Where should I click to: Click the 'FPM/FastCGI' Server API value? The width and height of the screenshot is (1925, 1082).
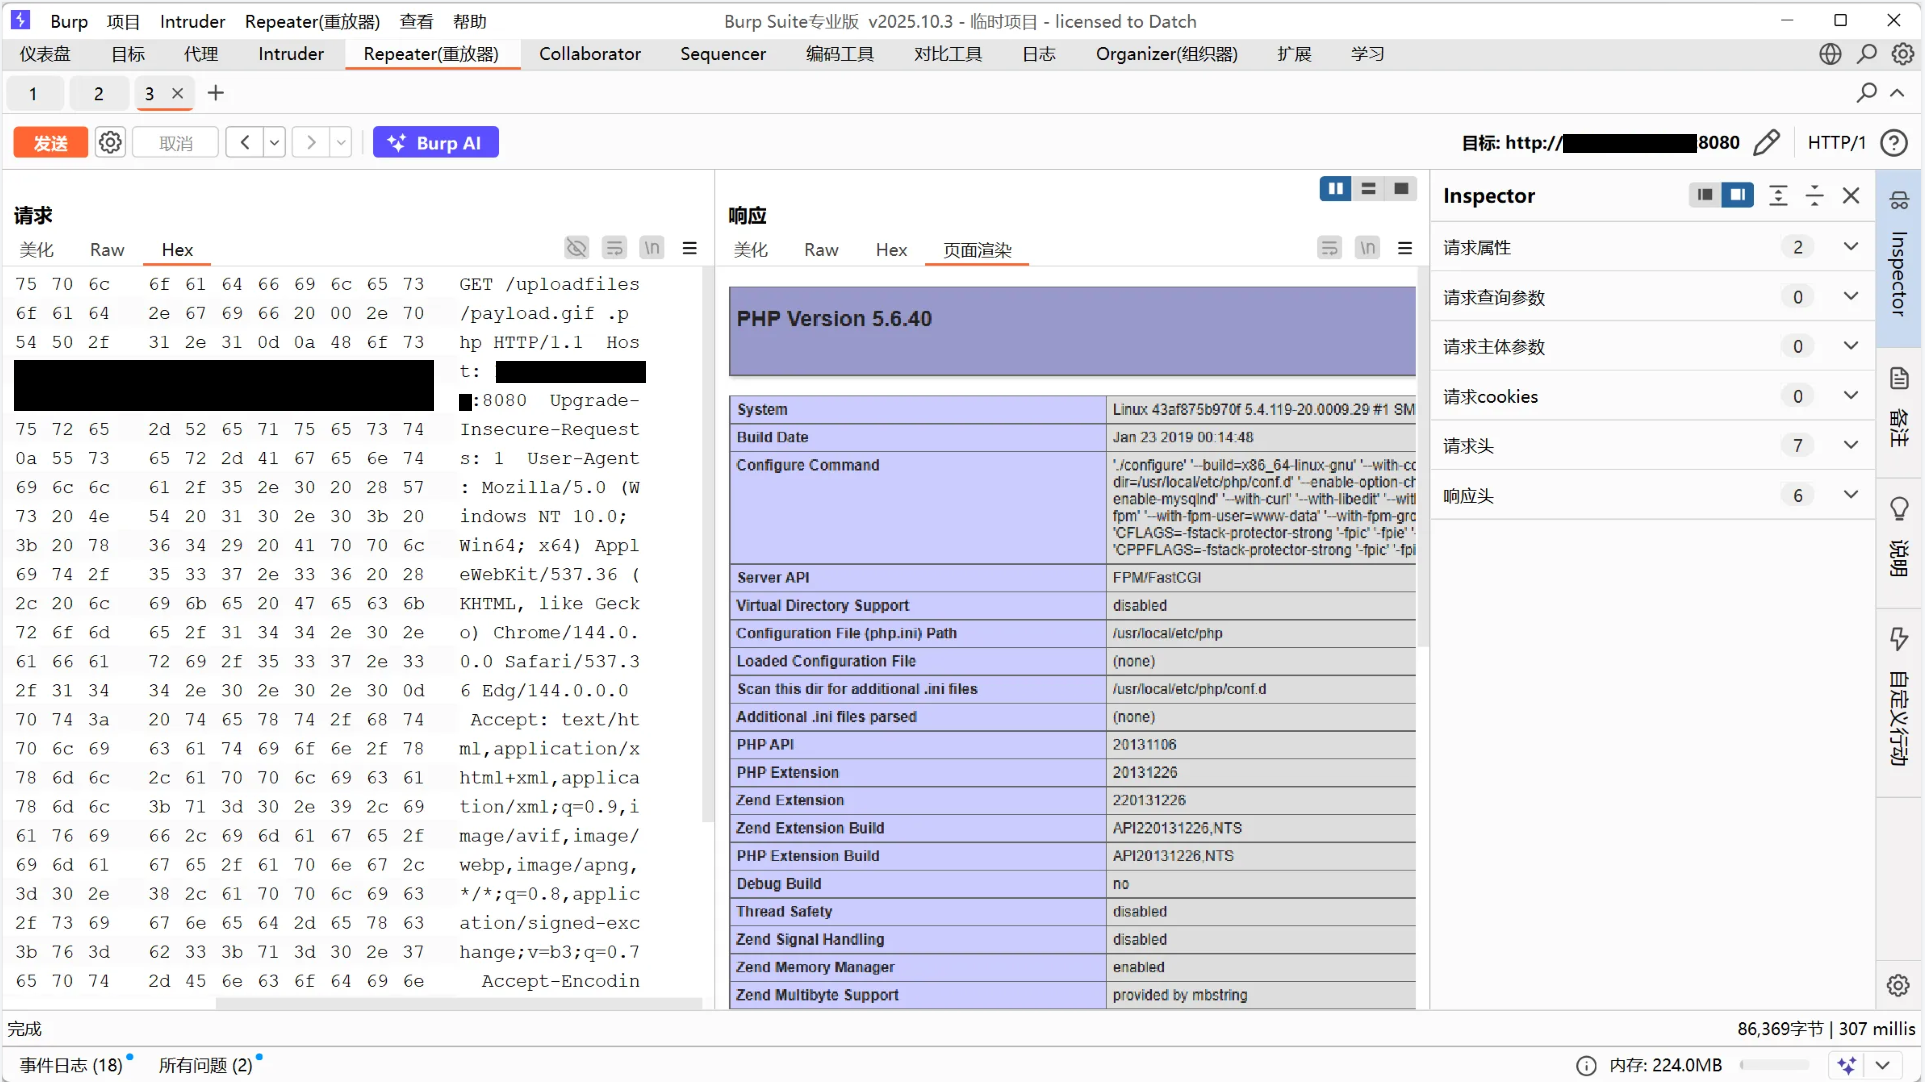[x=1157, y=577]
